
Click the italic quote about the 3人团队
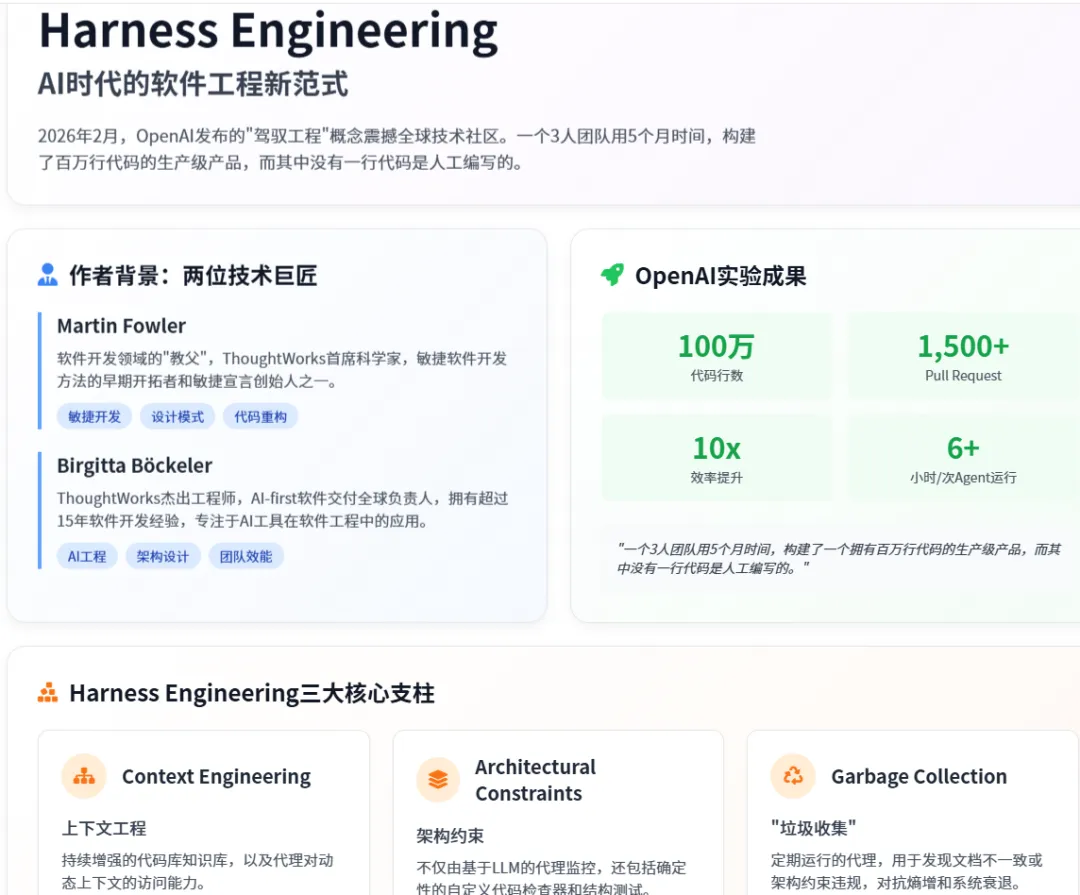coord(839,559)
